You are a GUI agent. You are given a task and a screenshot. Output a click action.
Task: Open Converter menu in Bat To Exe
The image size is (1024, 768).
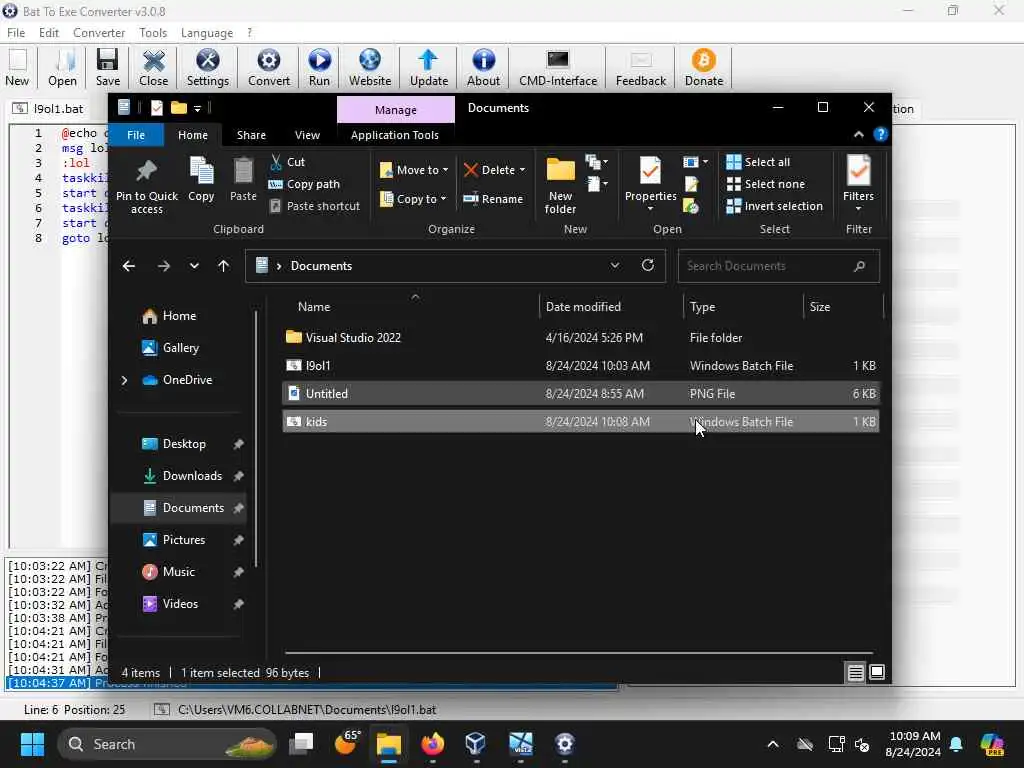tap(99, 33)
